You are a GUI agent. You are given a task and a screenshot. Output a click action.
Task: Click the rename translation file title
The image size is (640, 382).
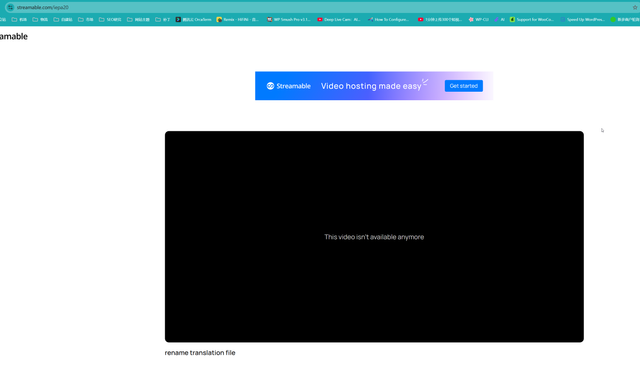coord(200,353)
